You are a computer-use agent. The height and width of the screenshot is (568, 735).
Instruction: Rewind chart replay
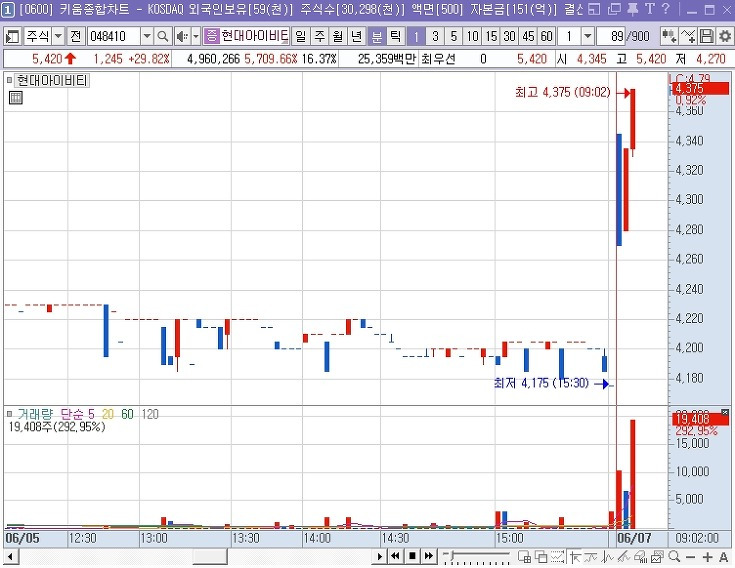tap(396, 556)
